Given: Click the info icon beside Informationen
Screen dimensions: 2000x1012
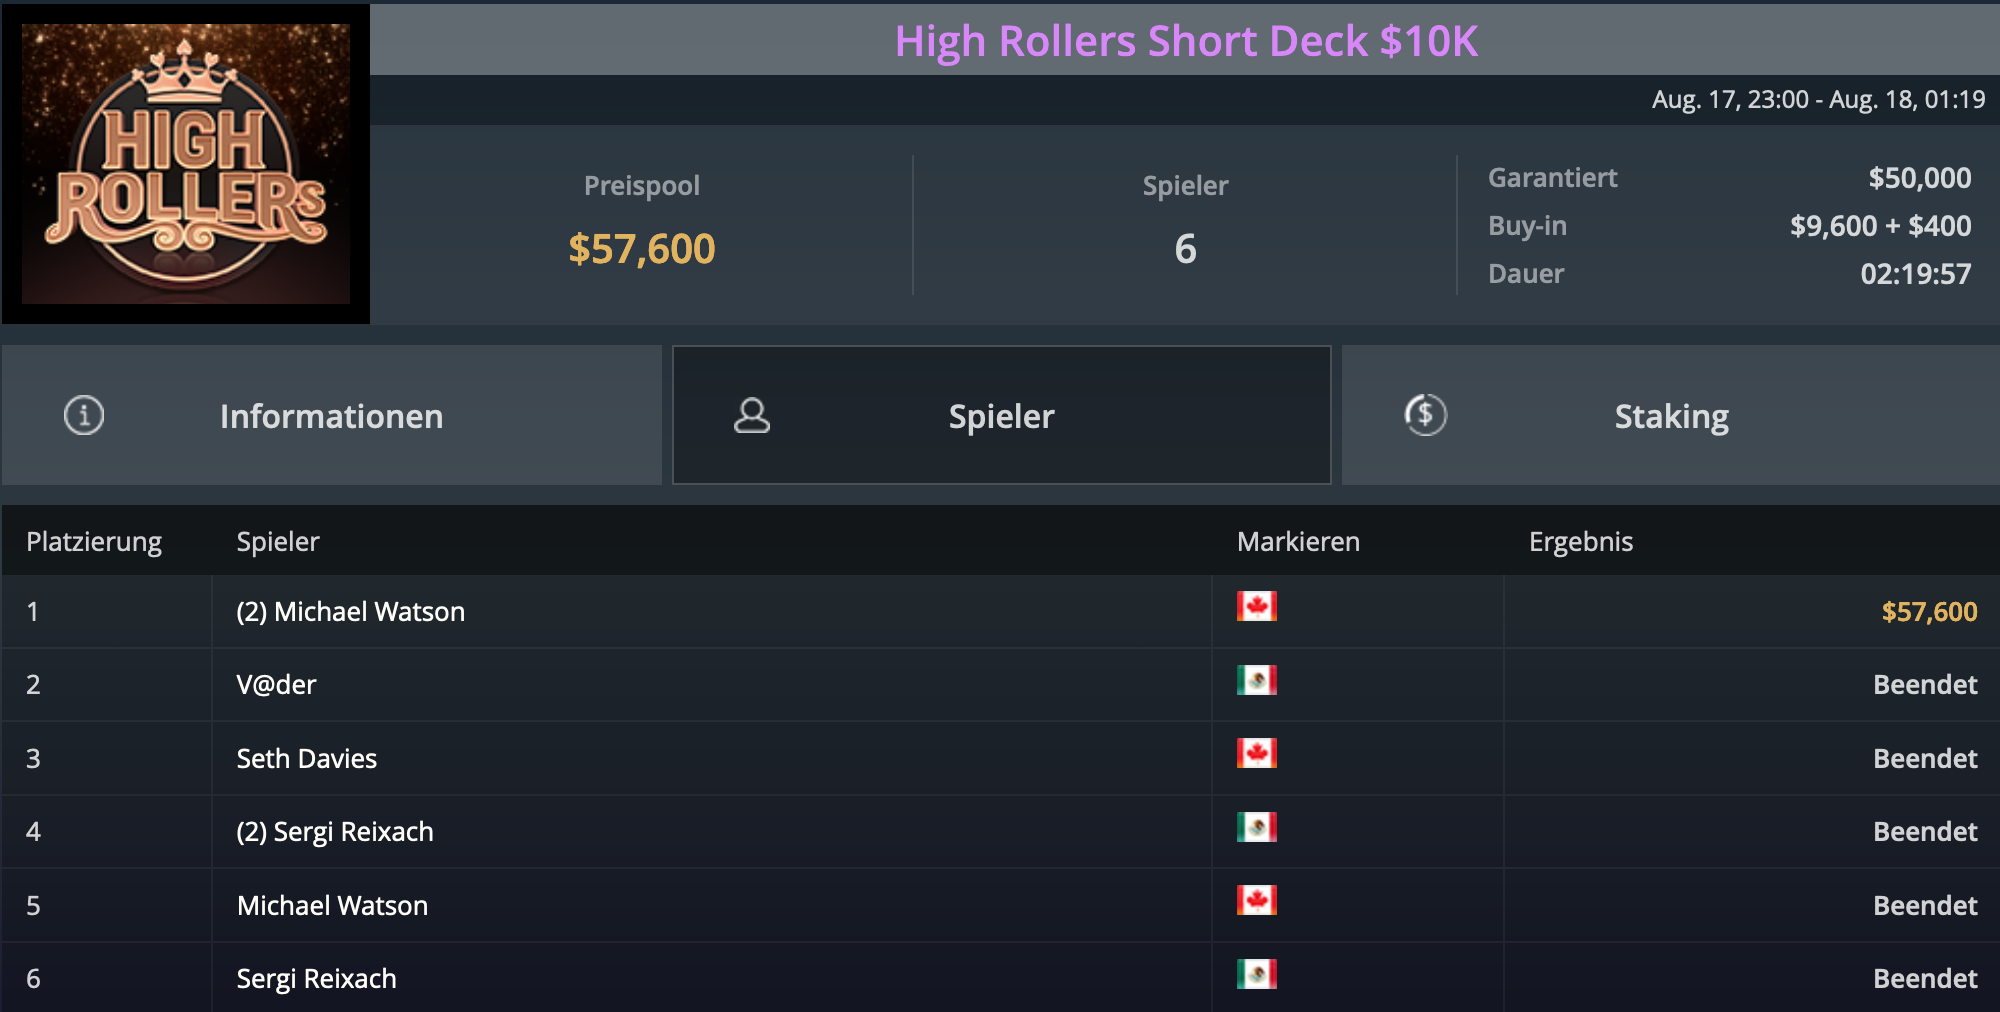Looking at the screenshot, I should click(x=84, y=415).
